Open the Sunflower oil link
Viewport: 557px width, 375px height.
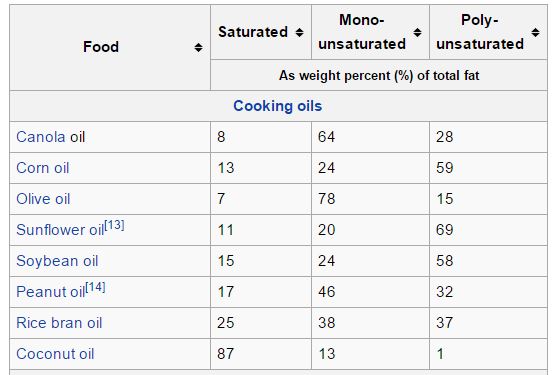coord(60,230)
